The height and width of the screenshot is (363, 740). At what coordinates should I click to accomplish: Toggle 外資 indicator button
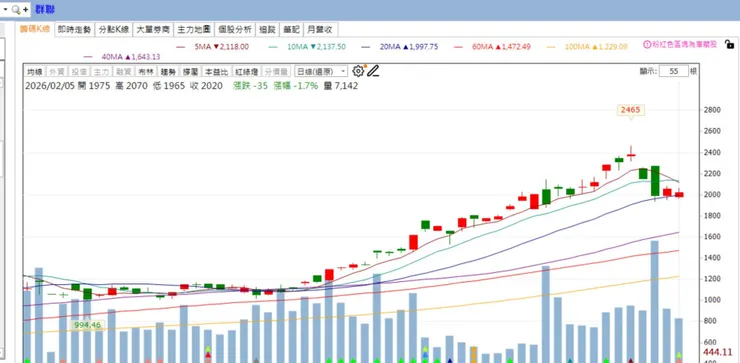(57, 72)
